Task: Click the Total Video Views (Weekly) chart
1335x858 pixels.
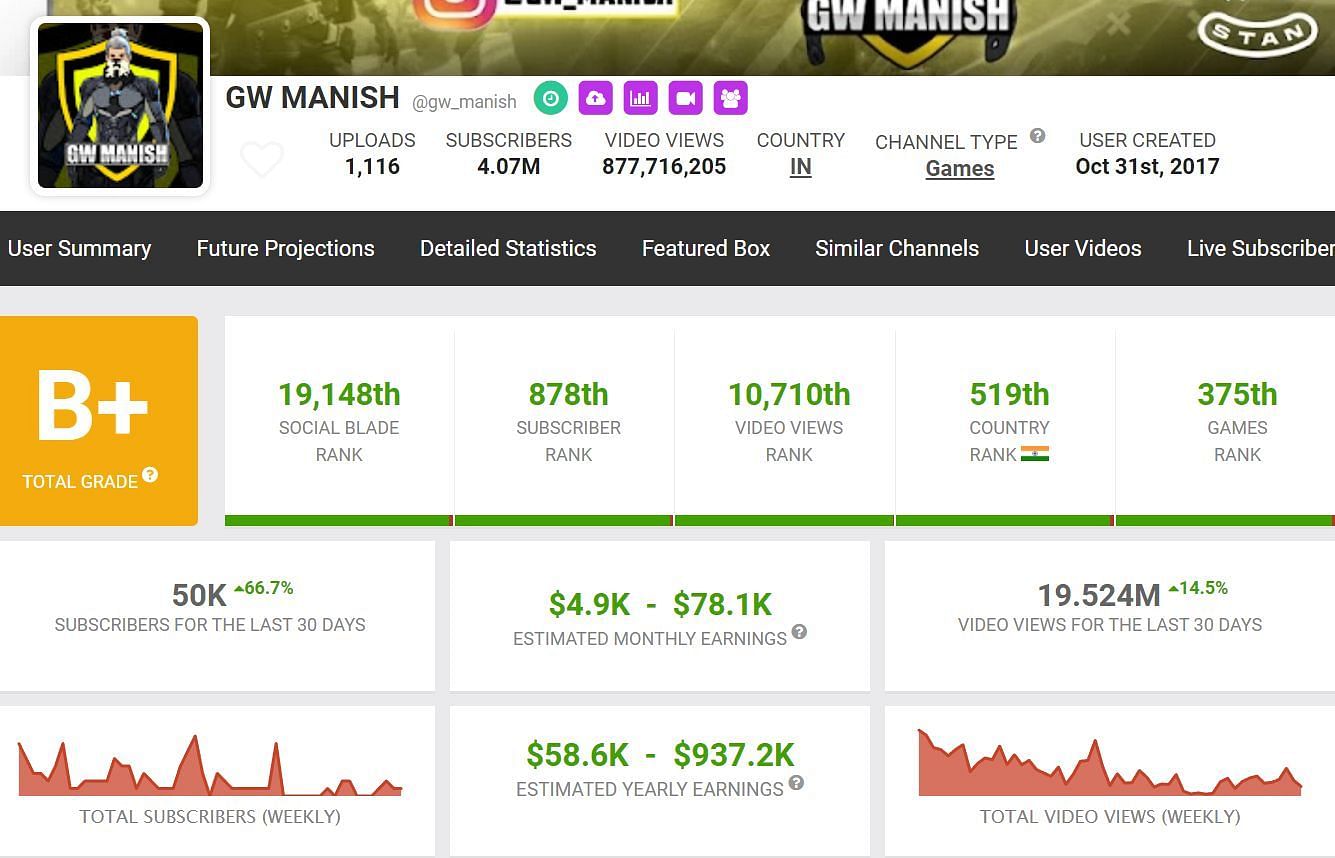Action: 1110,763
